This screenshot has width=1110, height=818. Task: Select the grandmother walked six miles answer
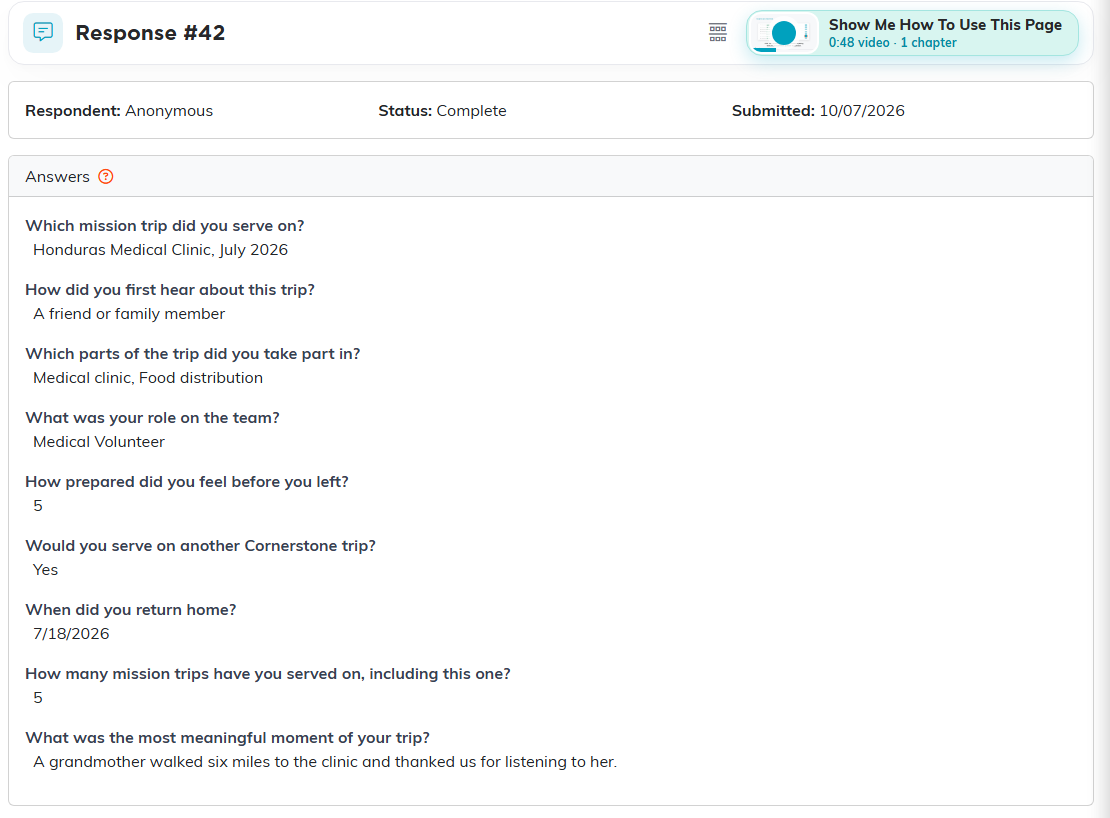tap(325, 762)
